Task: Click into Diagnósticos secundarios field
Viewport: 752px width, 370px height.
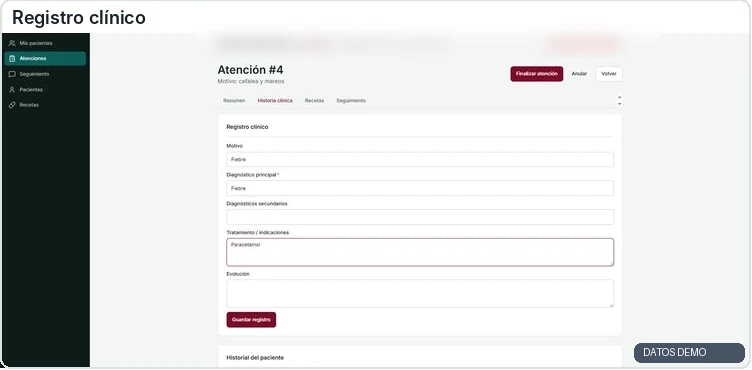Action: point(420,217)
